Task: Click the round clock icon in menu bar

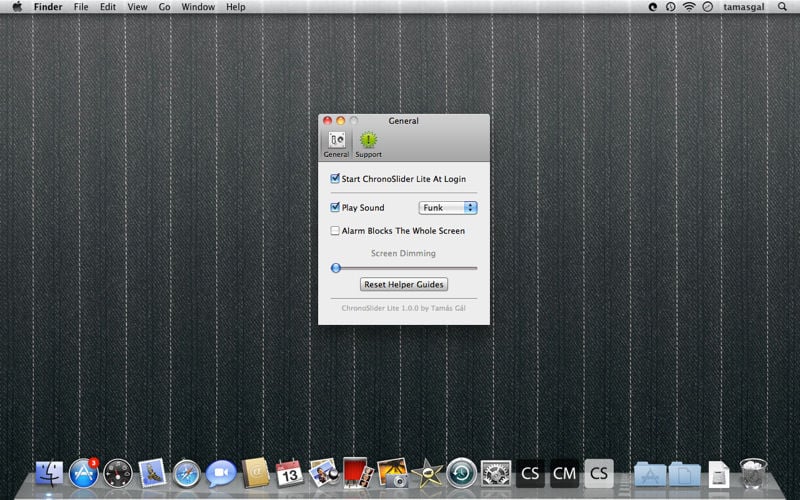Action: point(707,7)
